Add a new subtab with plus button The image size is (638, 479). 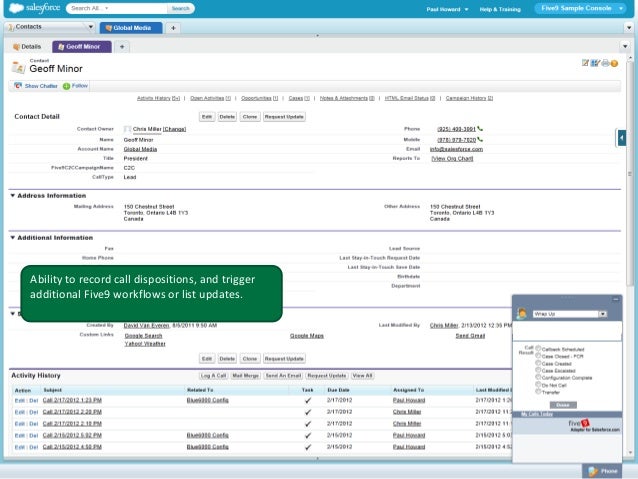coord(122,47)
